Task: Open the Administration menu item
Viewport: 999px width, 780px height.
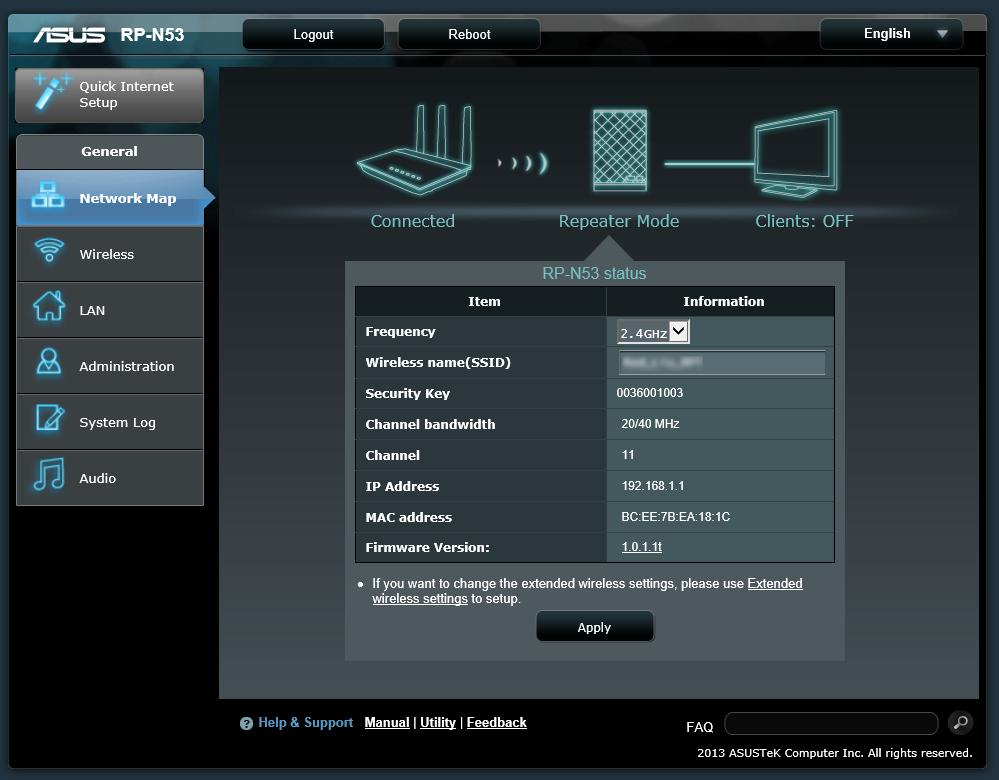Action: tap(110, 366)
